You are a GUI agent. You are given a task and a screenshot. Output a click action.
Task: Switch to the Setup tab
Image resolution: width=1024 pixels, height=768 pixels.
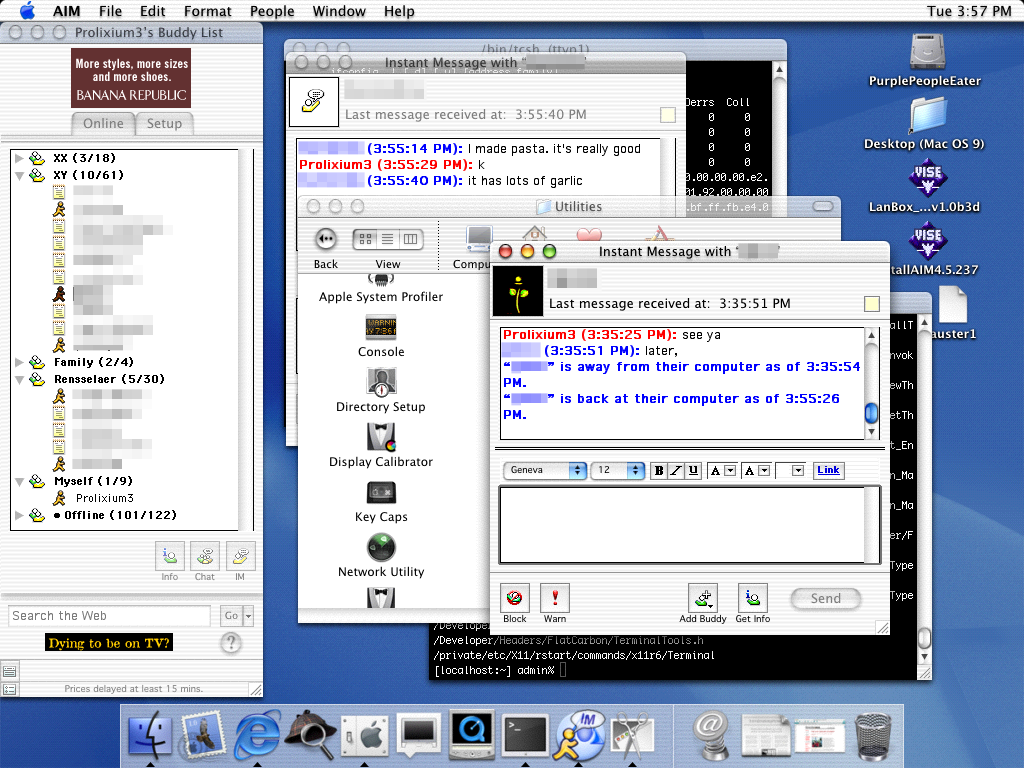(164, 123)
